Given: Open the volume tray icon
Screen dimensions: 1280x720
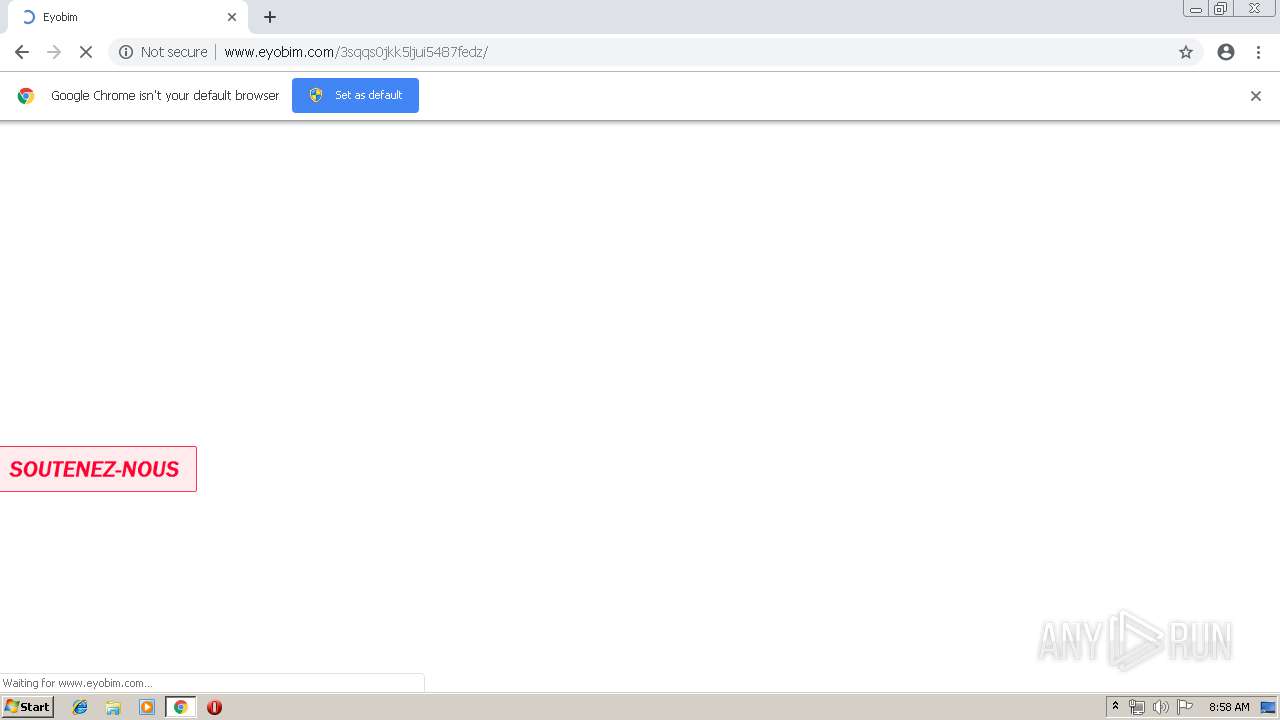Looking at the screenshot, I should [x=1161, y=707].
